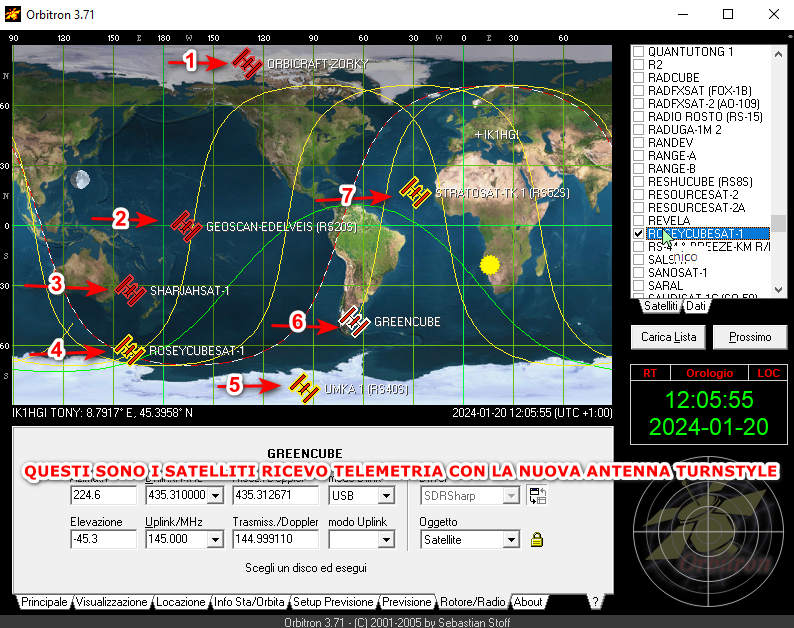The width and height of the screenshot is (794, 628).
Task: Click the Orbitron app icon in title bar
Action: (x=13, y=14)
